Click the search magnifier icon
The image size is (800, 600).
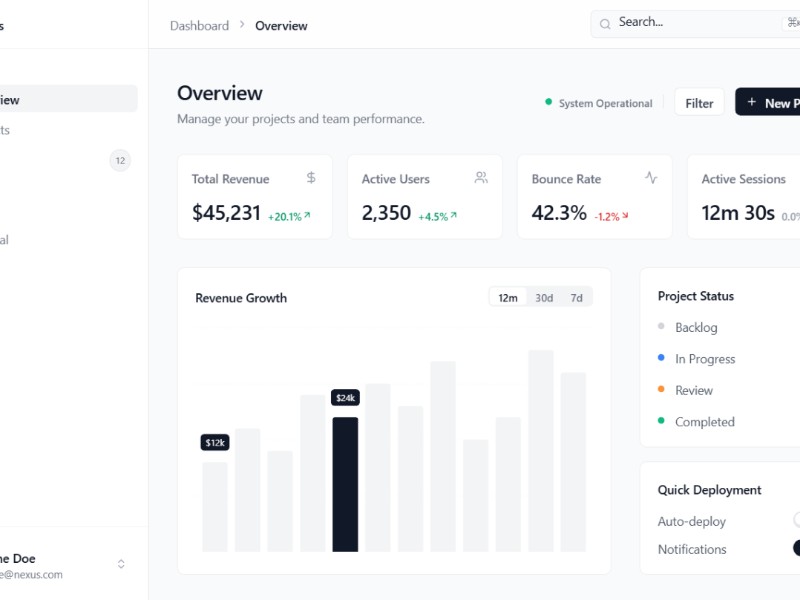pos(605,23)
